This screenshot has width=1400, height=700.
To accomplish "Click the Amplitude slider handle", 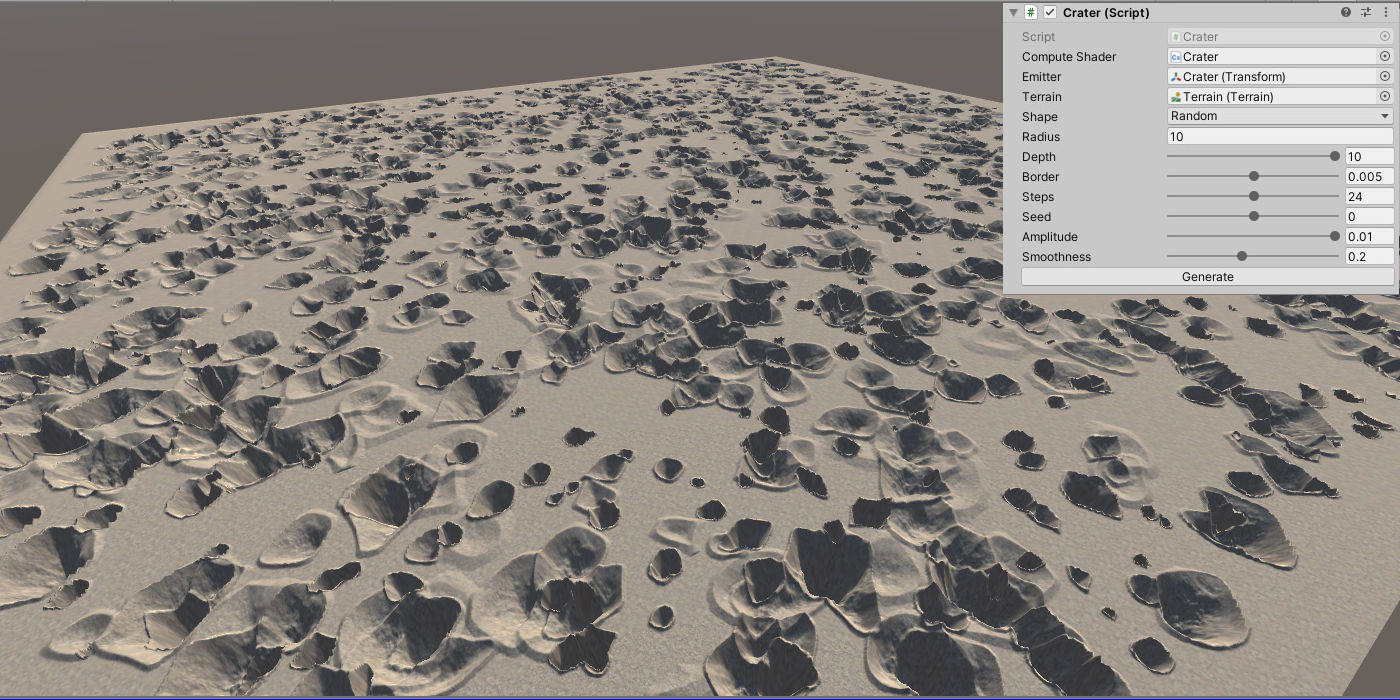I will (1334, 236).
